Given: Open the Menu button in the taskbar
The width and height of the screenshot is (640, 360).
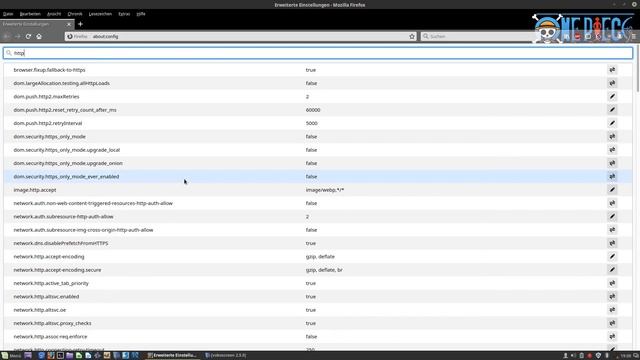Looking at the screenshot, I should click(x=11, y=356).
